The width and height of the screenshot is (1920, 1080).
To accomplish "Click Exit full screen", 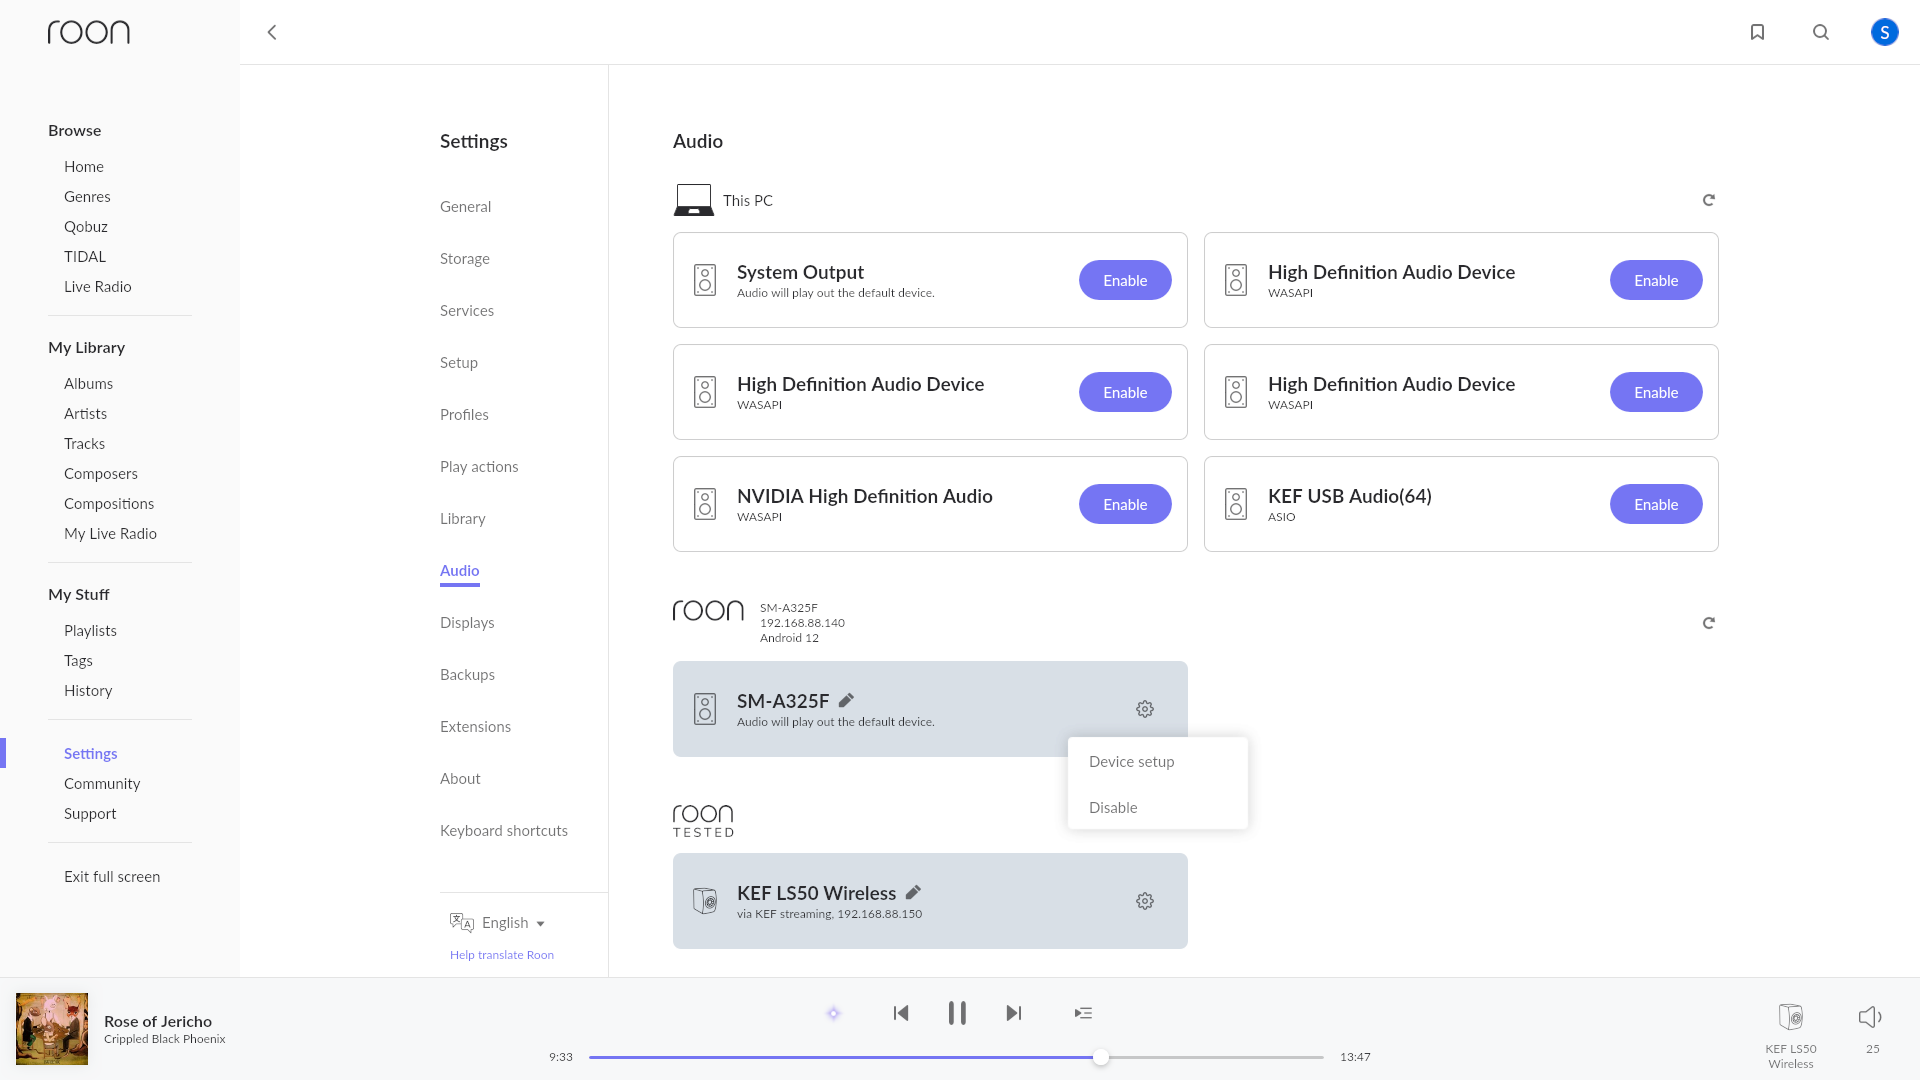I will (112, 876).
